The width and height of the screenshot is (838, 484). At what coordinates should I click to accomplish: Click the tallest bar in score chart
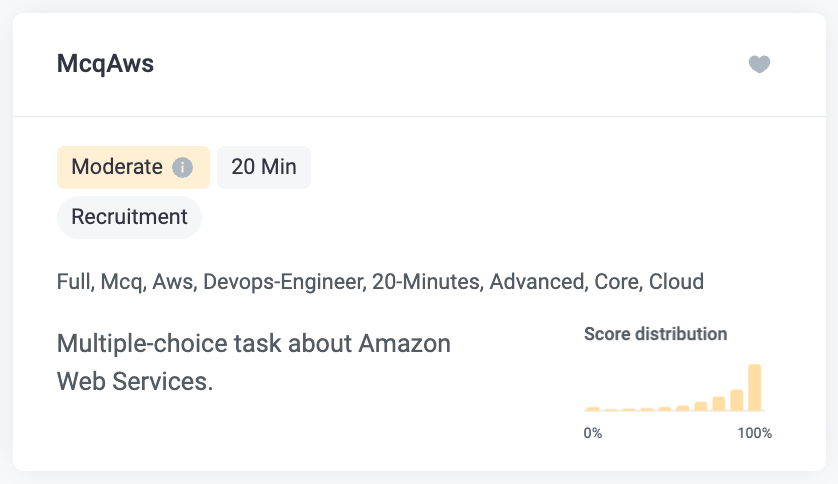[x=755, y=388]
